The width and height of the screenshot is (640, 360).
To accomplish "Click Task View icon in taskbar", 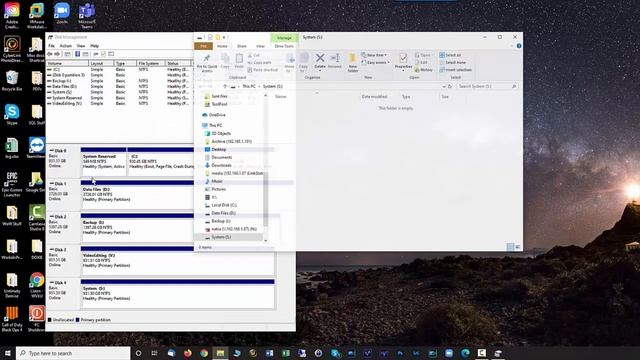I will point(154,353).
